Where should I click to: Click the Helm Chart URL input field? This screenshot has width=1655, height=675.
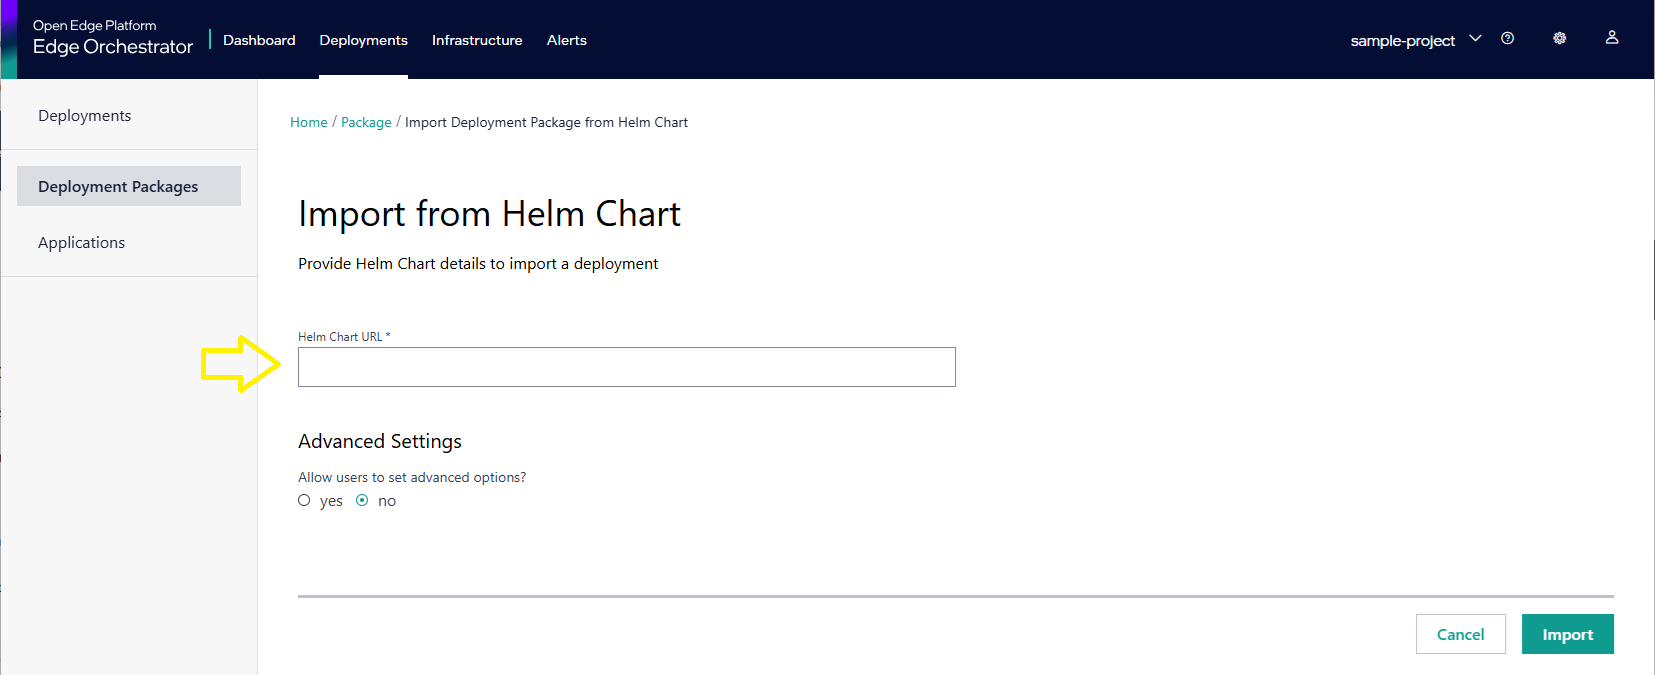click(x=626, y=367)
